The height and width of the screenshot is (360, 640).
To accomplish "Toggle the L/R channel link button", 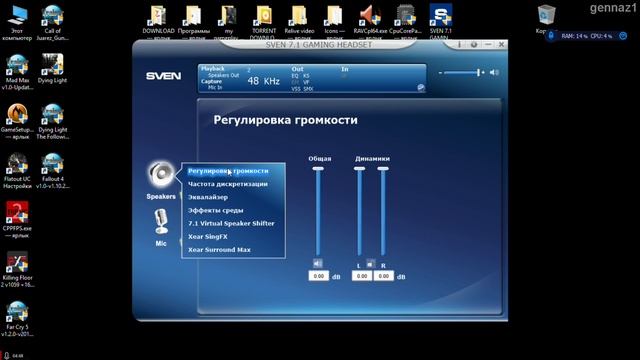I will 370,264.
